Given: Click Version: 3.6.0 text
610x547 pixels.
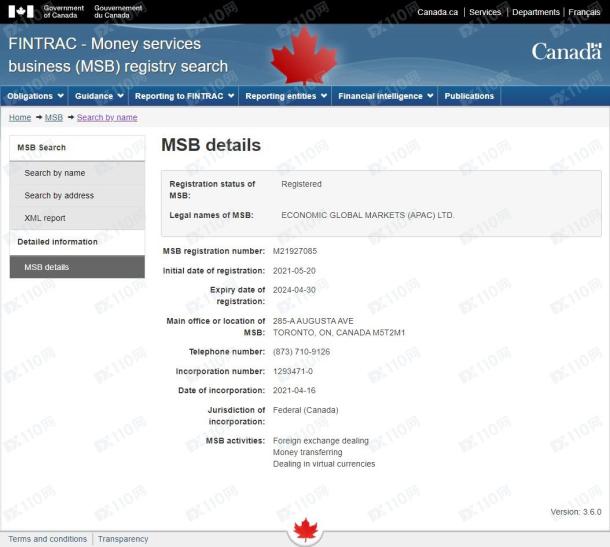Looking at the screenshot, I should point(576,512).
